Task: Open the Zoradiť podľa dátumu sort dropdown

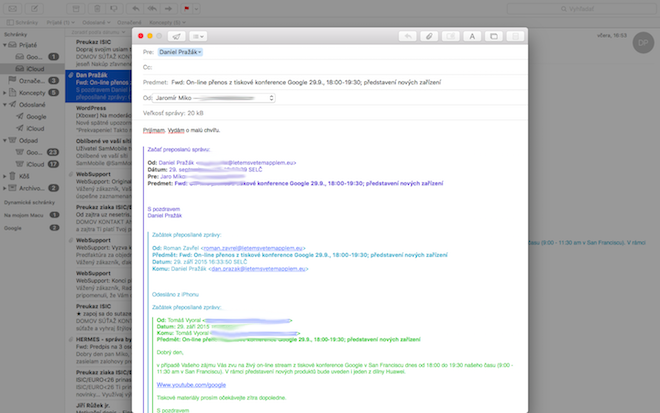Action: 98,32
